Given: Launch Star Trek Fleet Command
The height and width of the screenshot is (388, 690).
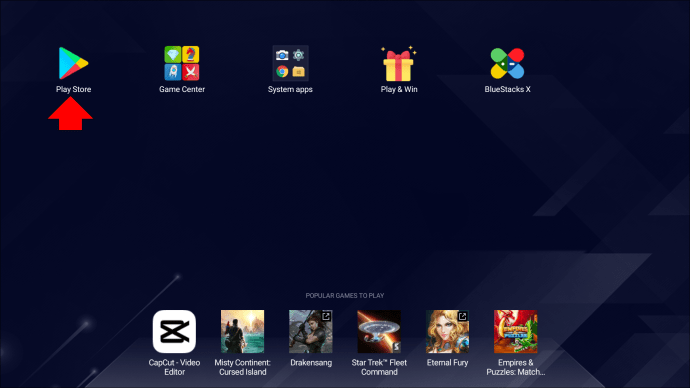Looking at the screenshot, I should (379, 331).
